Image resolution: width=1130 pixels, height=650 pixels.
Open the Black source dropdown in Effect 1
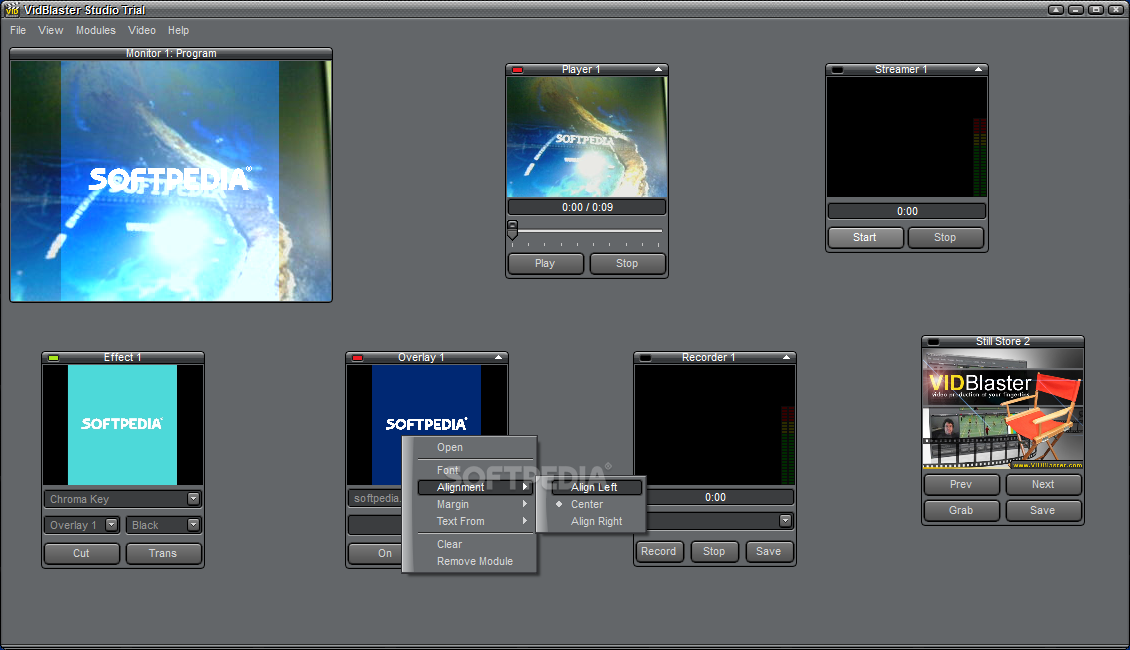click(x=193, y=525)
